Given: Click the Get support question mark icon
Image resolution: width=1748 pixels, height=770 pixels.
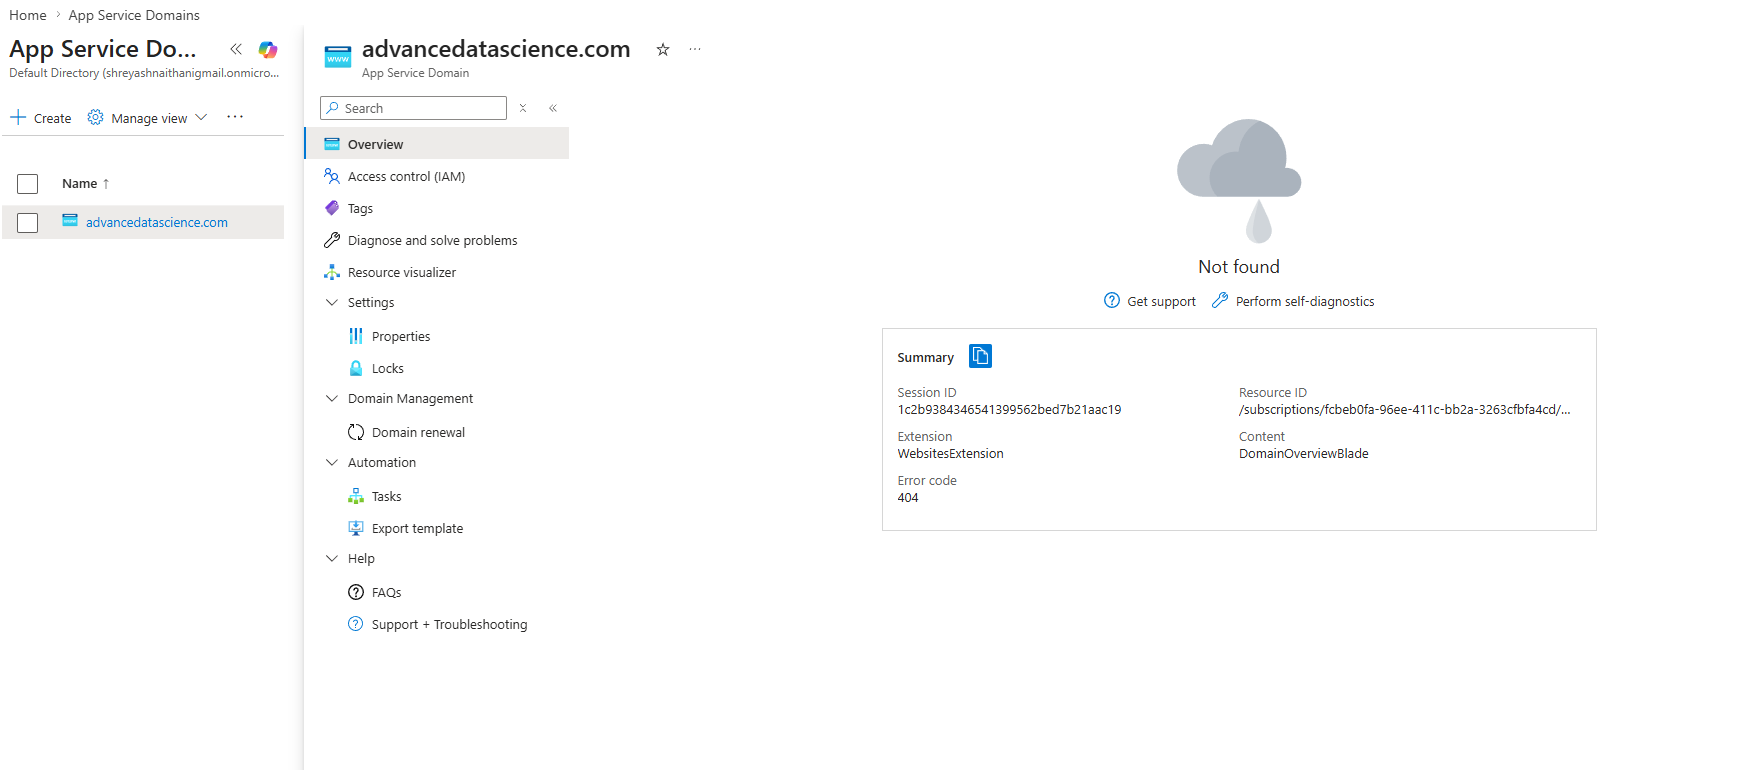Looking at the screenshot, I should [1112, 301].
